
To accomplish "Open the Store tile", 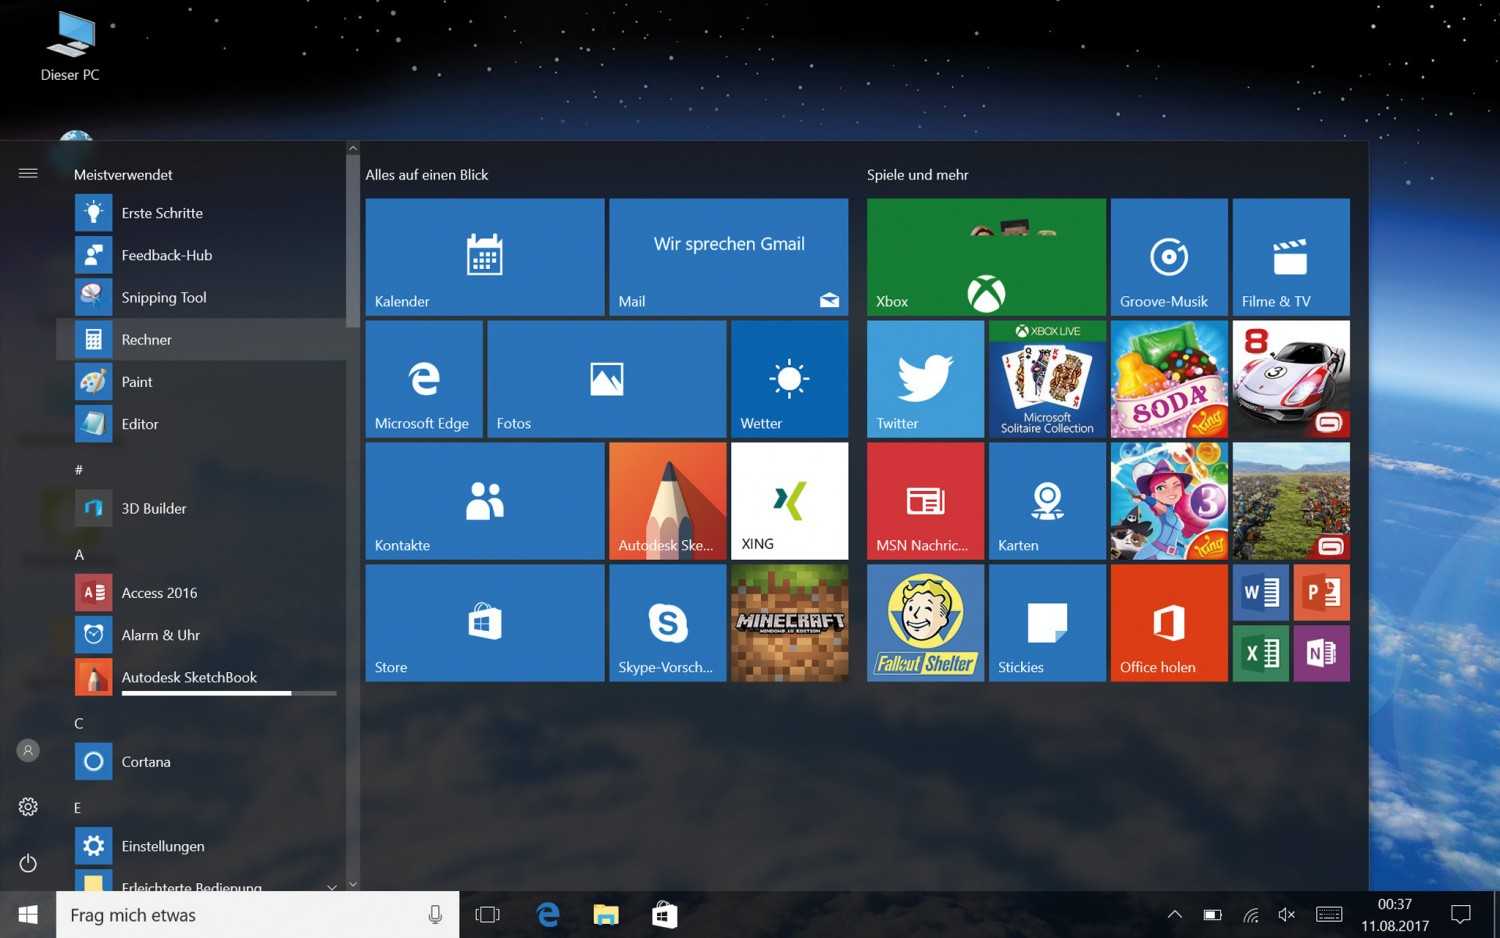I will point(485,623).
